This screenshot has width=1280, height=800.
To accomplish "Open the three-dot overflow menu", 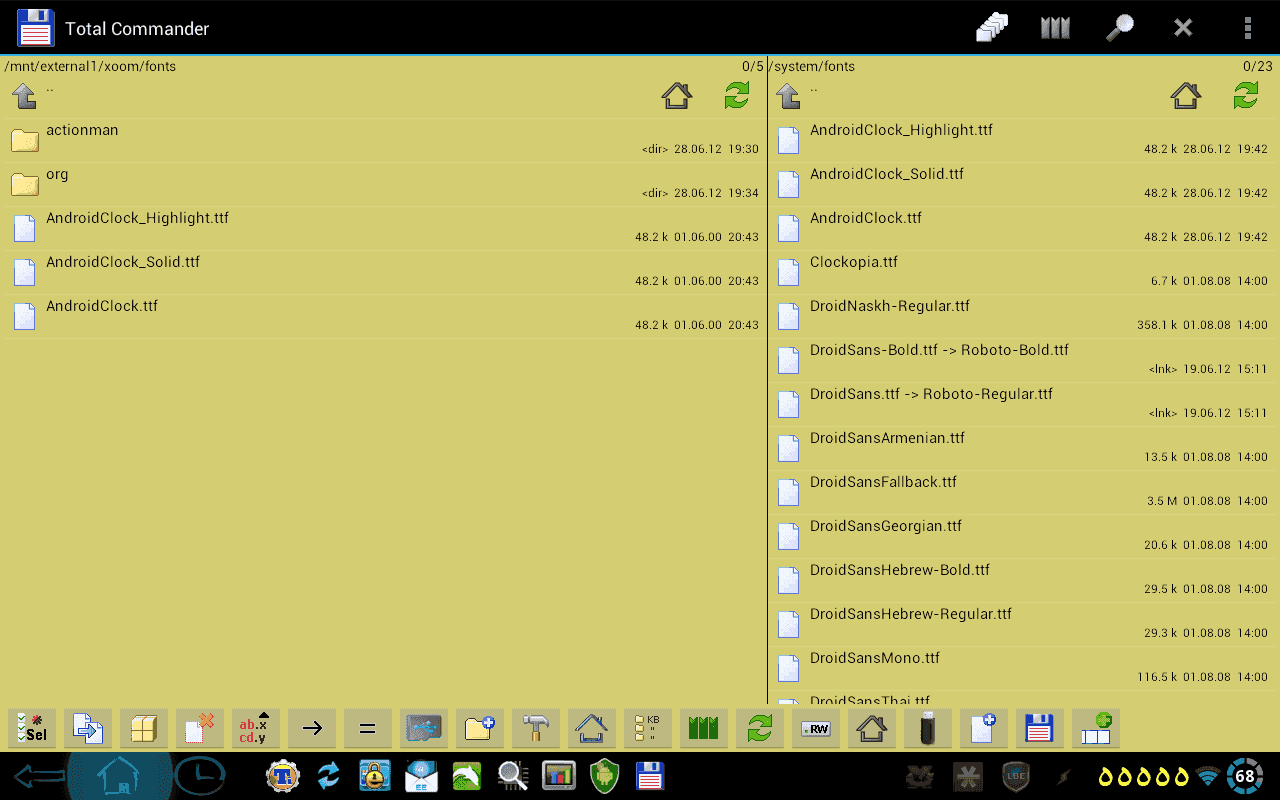I will pyautogui.click(x=1247, y=28).
